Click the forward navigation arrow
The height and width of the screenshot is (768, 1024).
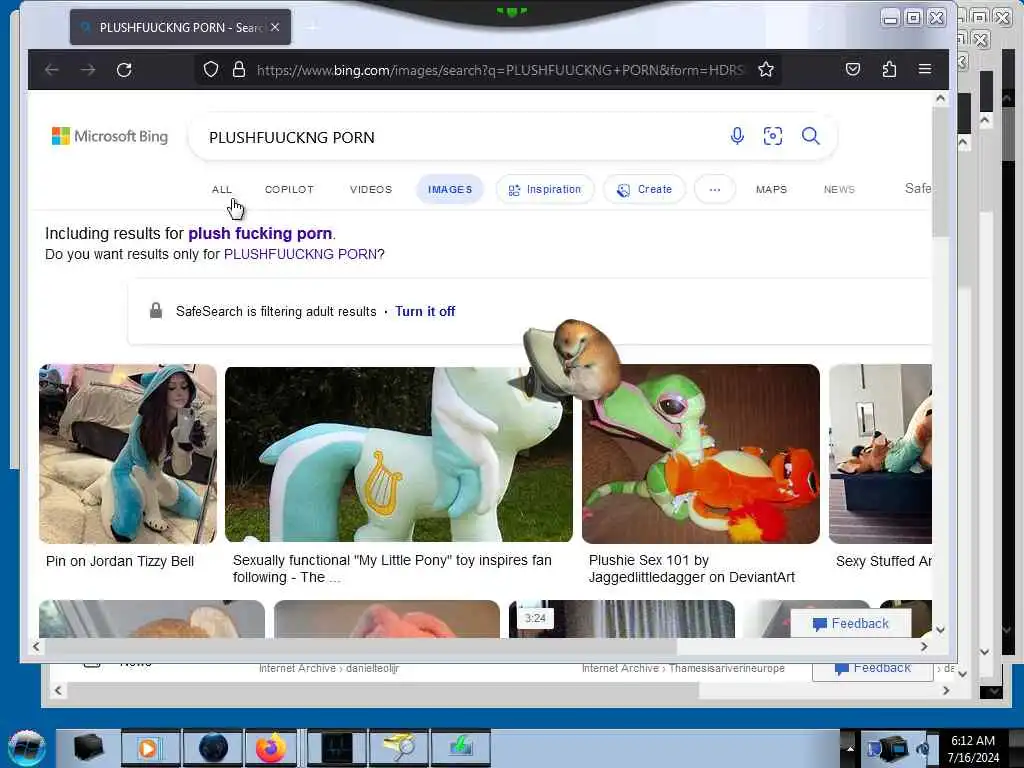(x=88, y=69)
